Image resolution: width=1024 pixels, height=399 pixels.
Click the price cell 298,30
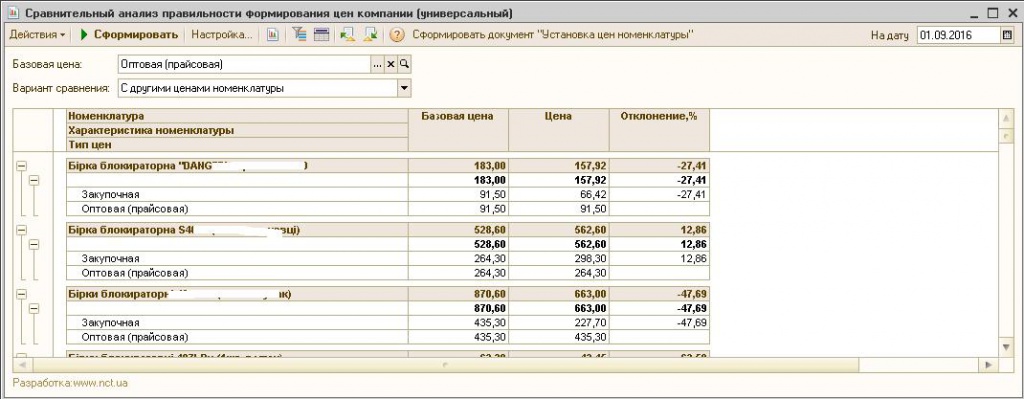pyautogui.click(x=558, y=259)
